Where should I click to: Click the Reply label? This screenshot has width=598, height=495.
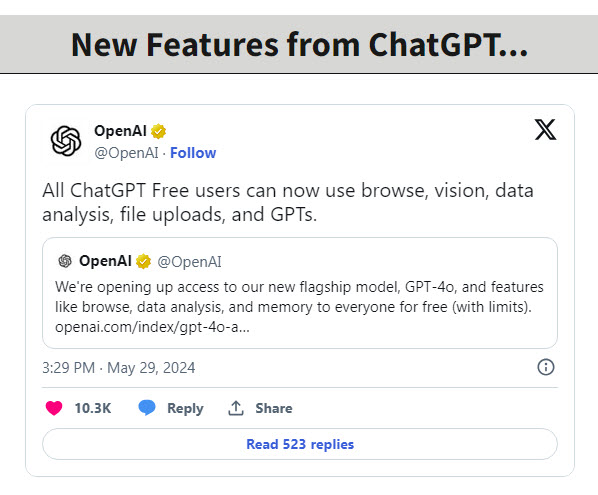[185, 408]
